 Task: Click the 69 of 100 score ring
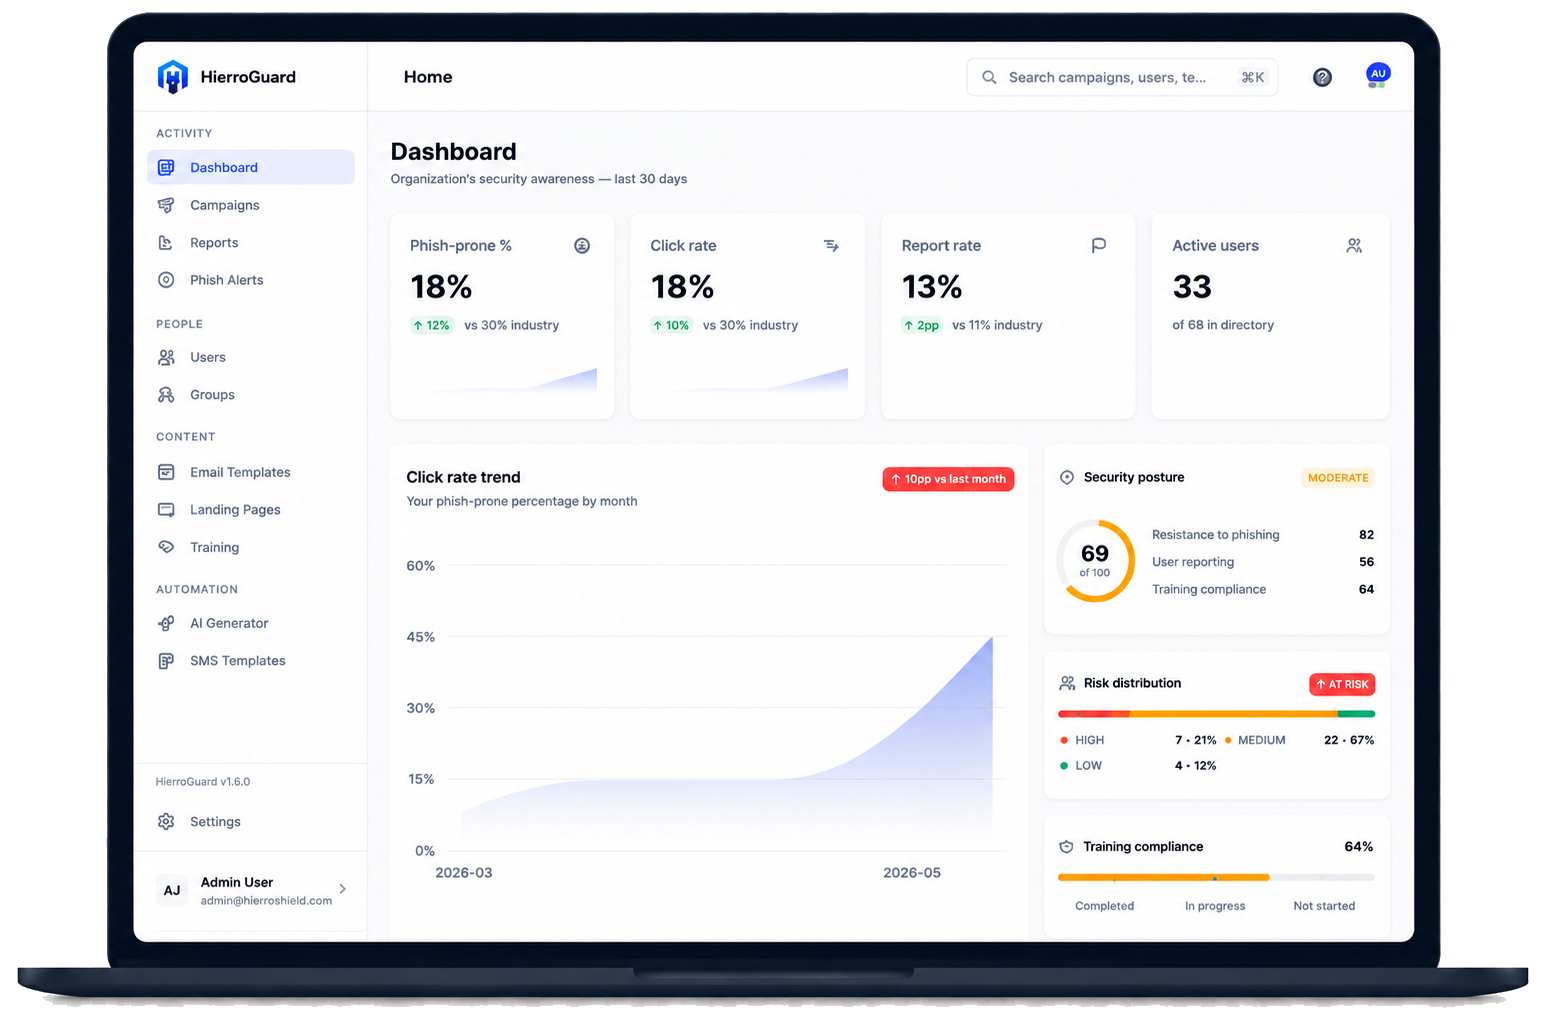click(x=1095, y=561)
